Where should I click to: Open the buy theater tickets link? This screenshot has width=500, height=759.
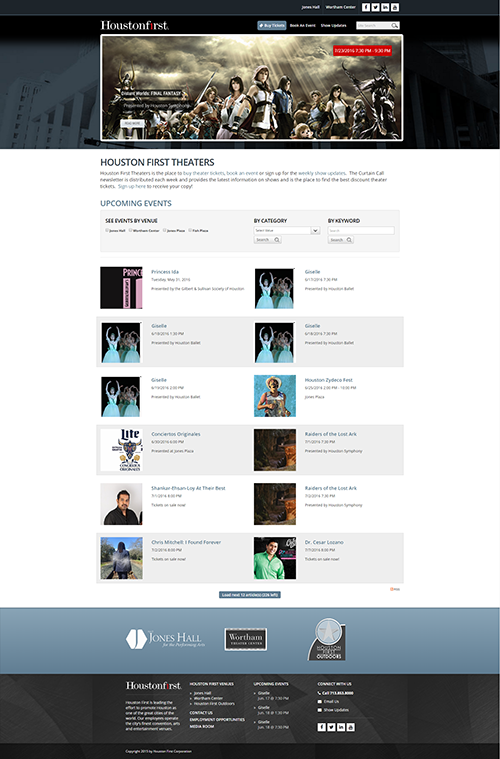204,173
